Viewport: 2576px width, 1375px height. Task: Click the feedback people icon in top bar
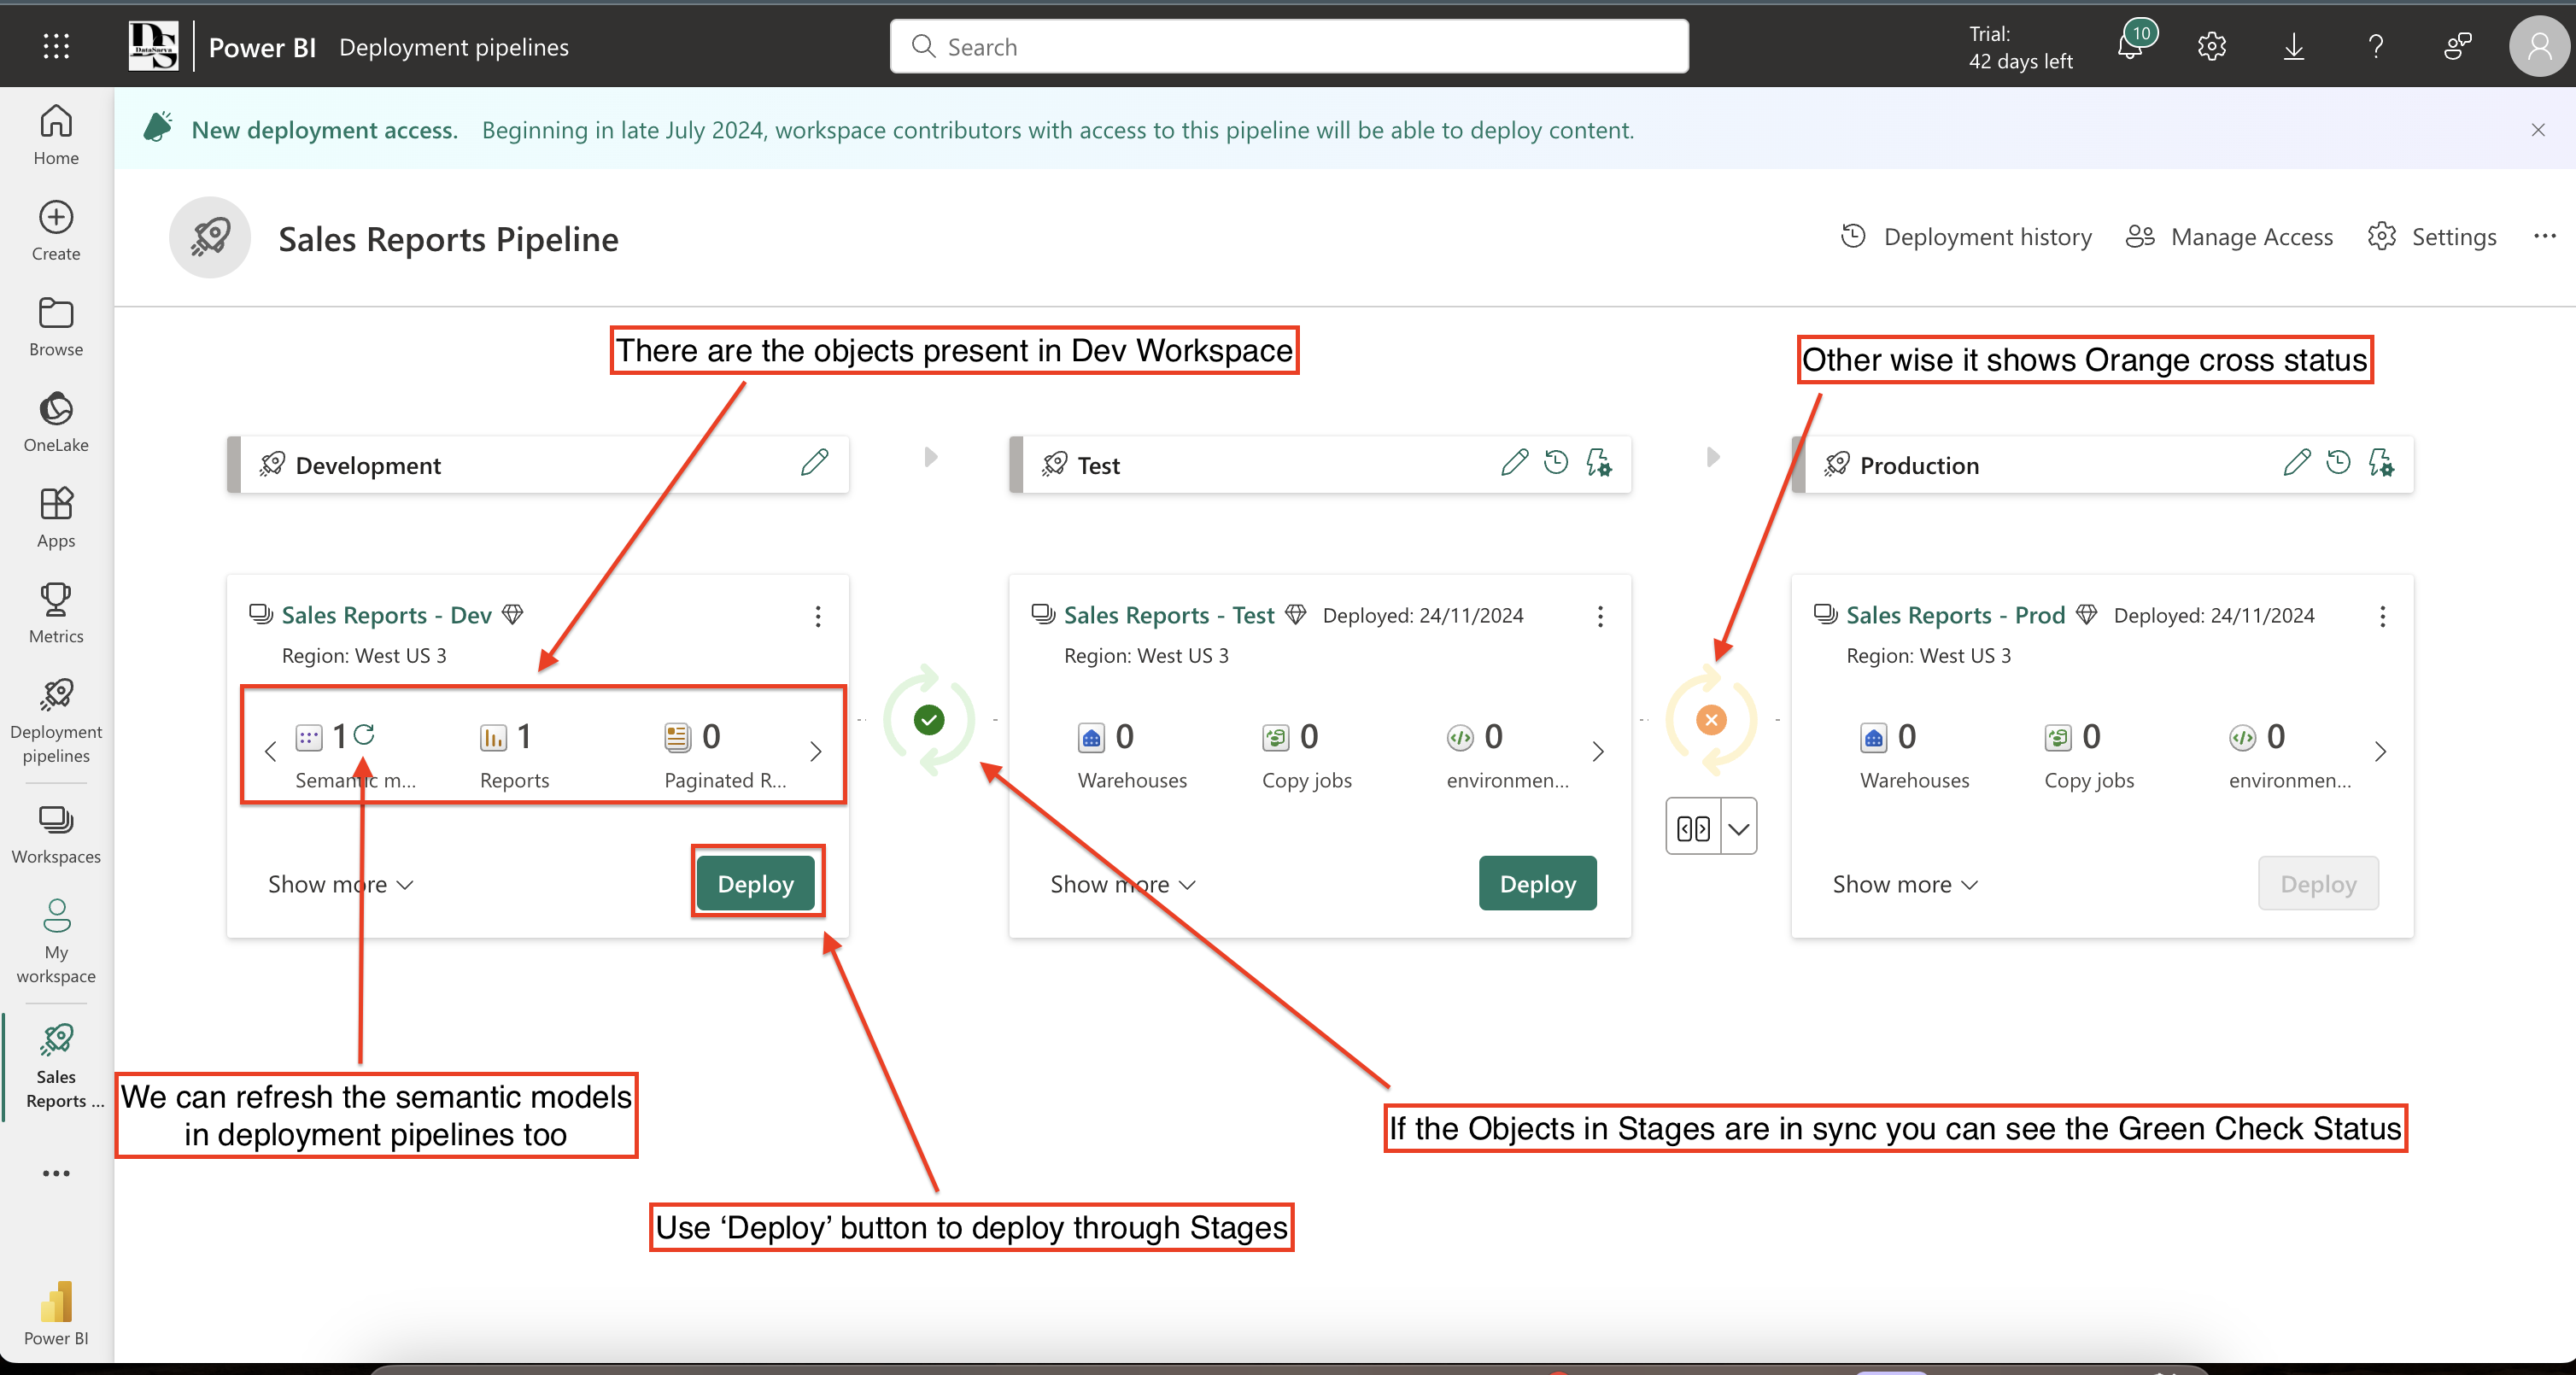[x=2457, y=46]
